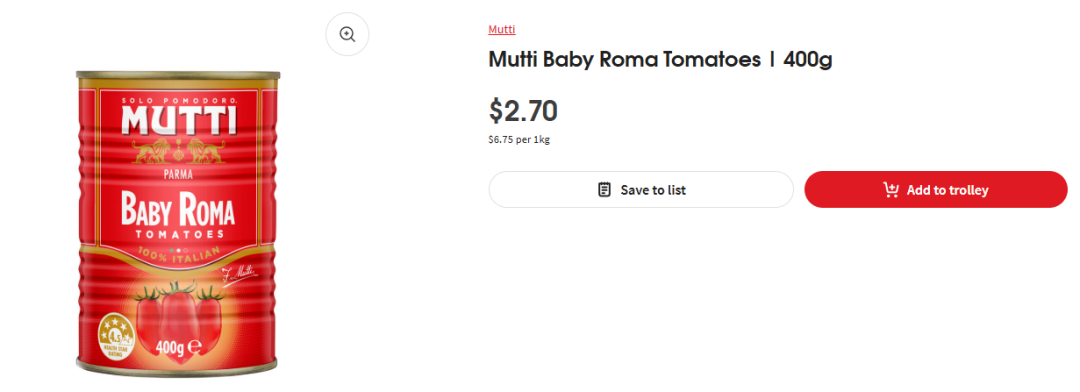The height and width of the screenshot is (392, 1080).
Task: Click the MUTTI logo on the can
Action: coord(178,119)
